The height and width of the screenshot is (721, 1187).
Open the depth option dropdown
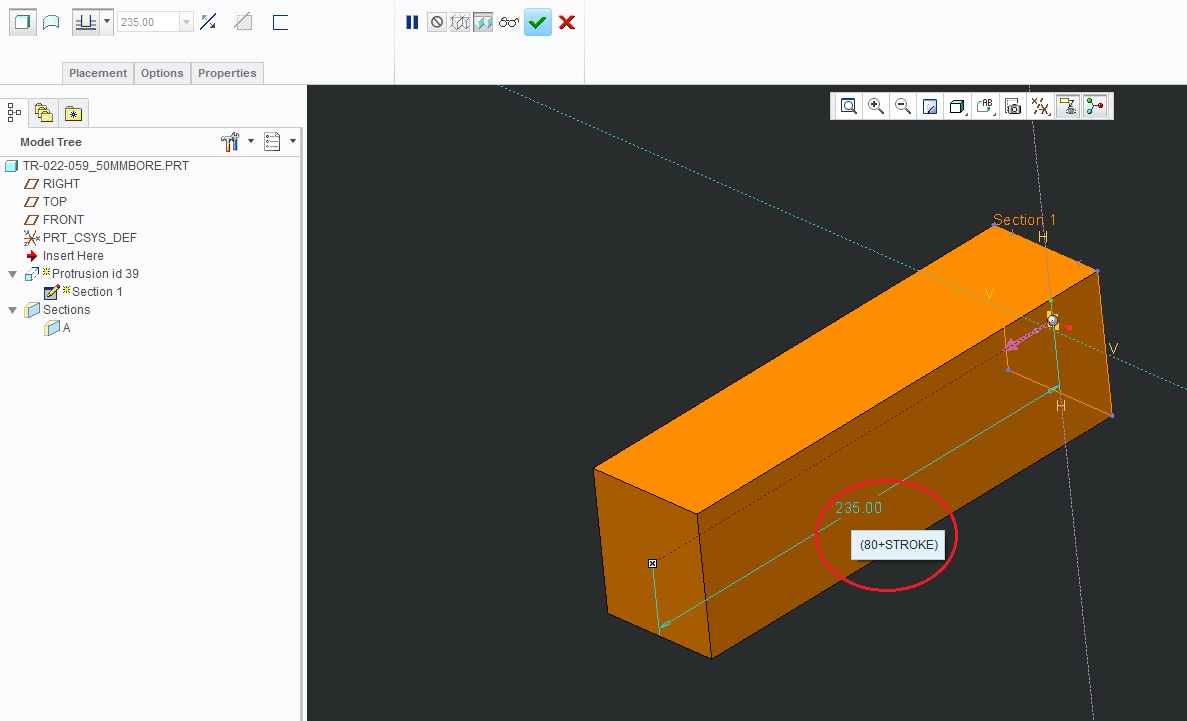(x=105, y=21)
